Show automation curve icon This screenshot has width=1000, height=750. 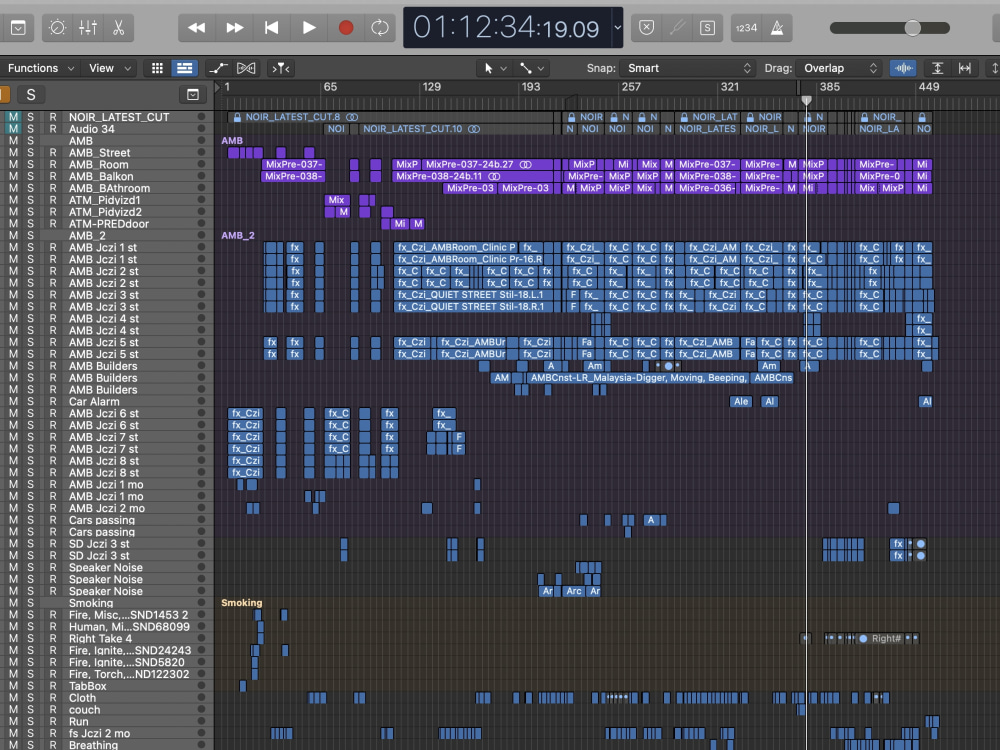[x=219, y=68]
